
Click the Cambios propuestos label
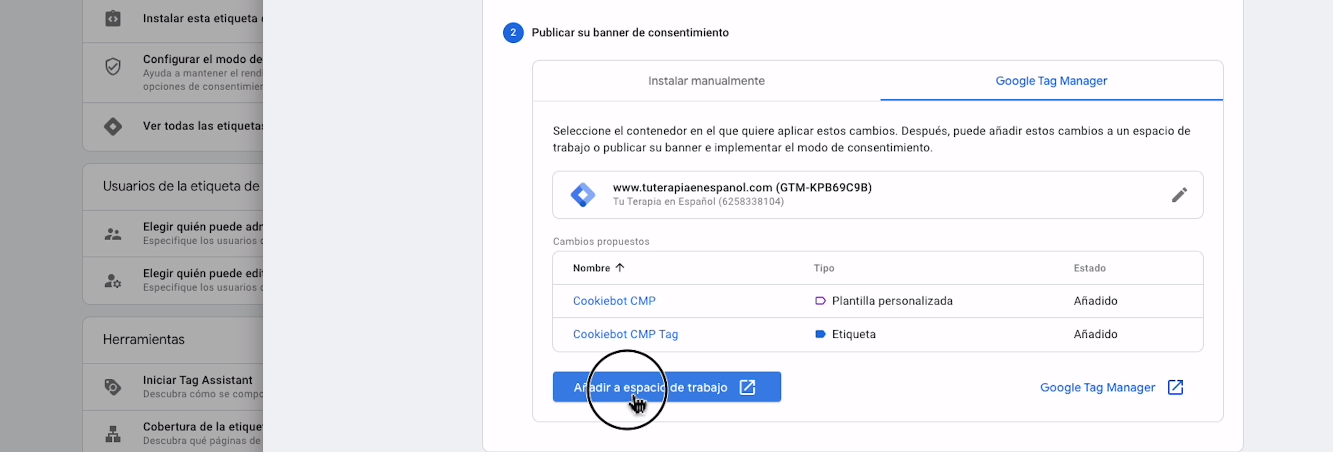(601, 241)
